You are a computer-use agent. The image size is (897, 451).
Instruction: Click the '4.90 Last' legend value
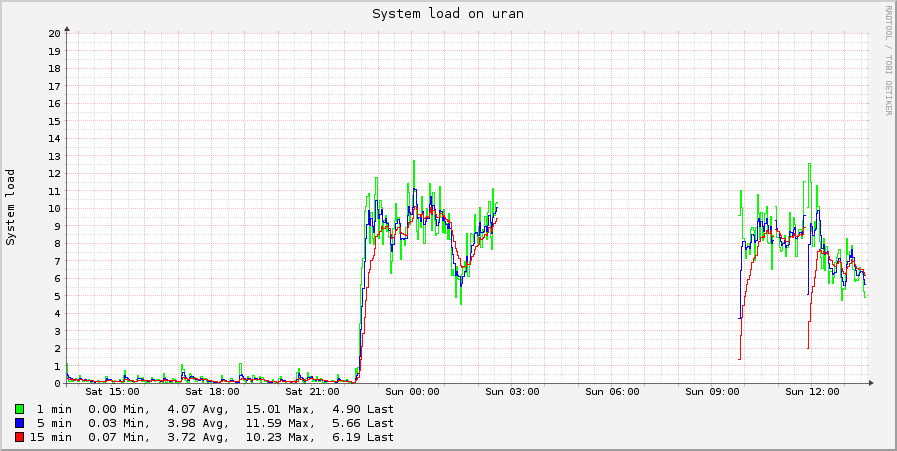click(x=363, y=409)
